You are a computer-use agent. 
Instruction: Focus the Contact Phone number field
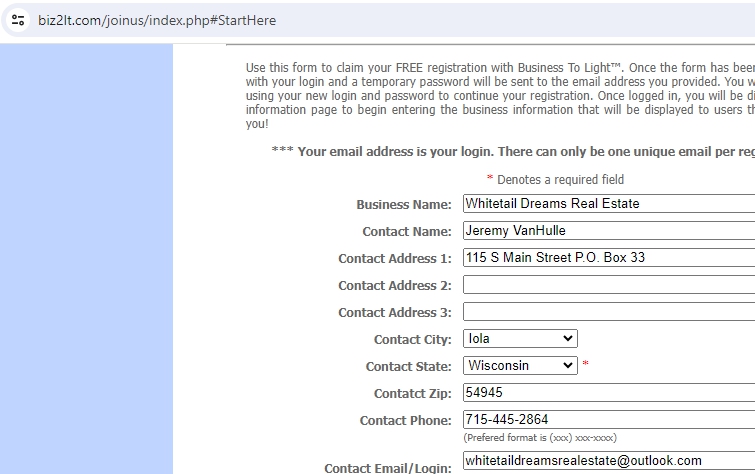click(x=608, y=420)
